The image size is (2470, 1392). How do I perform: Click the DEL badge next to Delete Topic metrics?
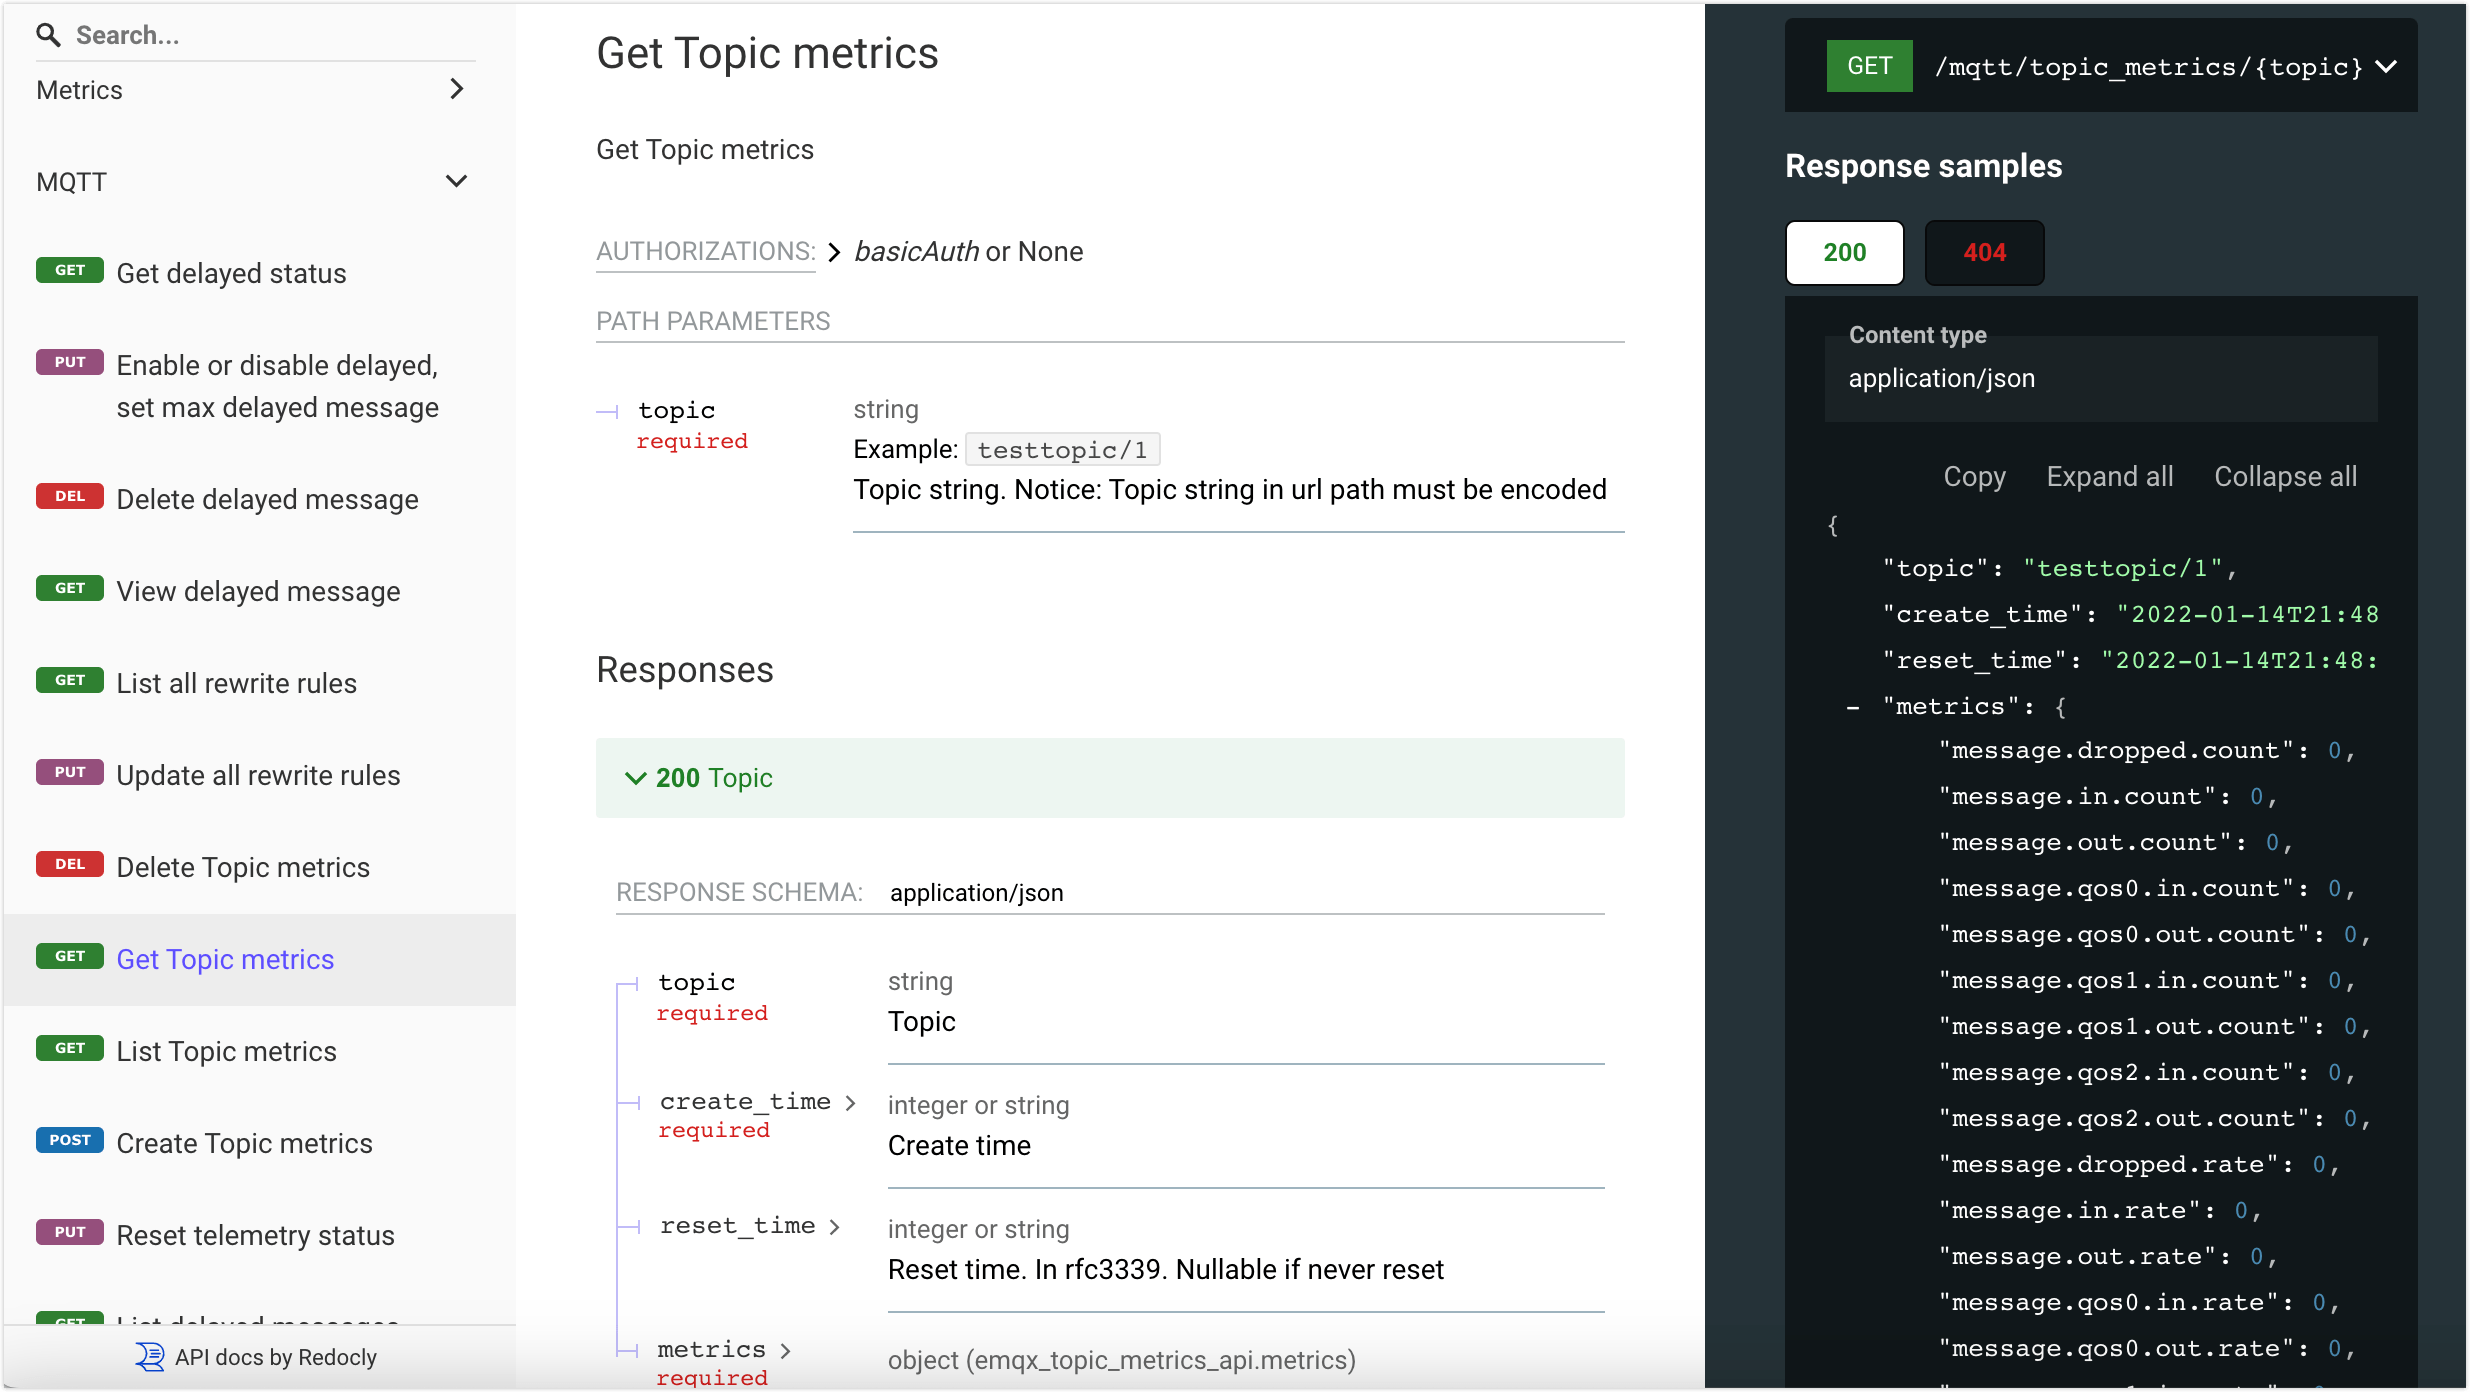coord(69,864)
